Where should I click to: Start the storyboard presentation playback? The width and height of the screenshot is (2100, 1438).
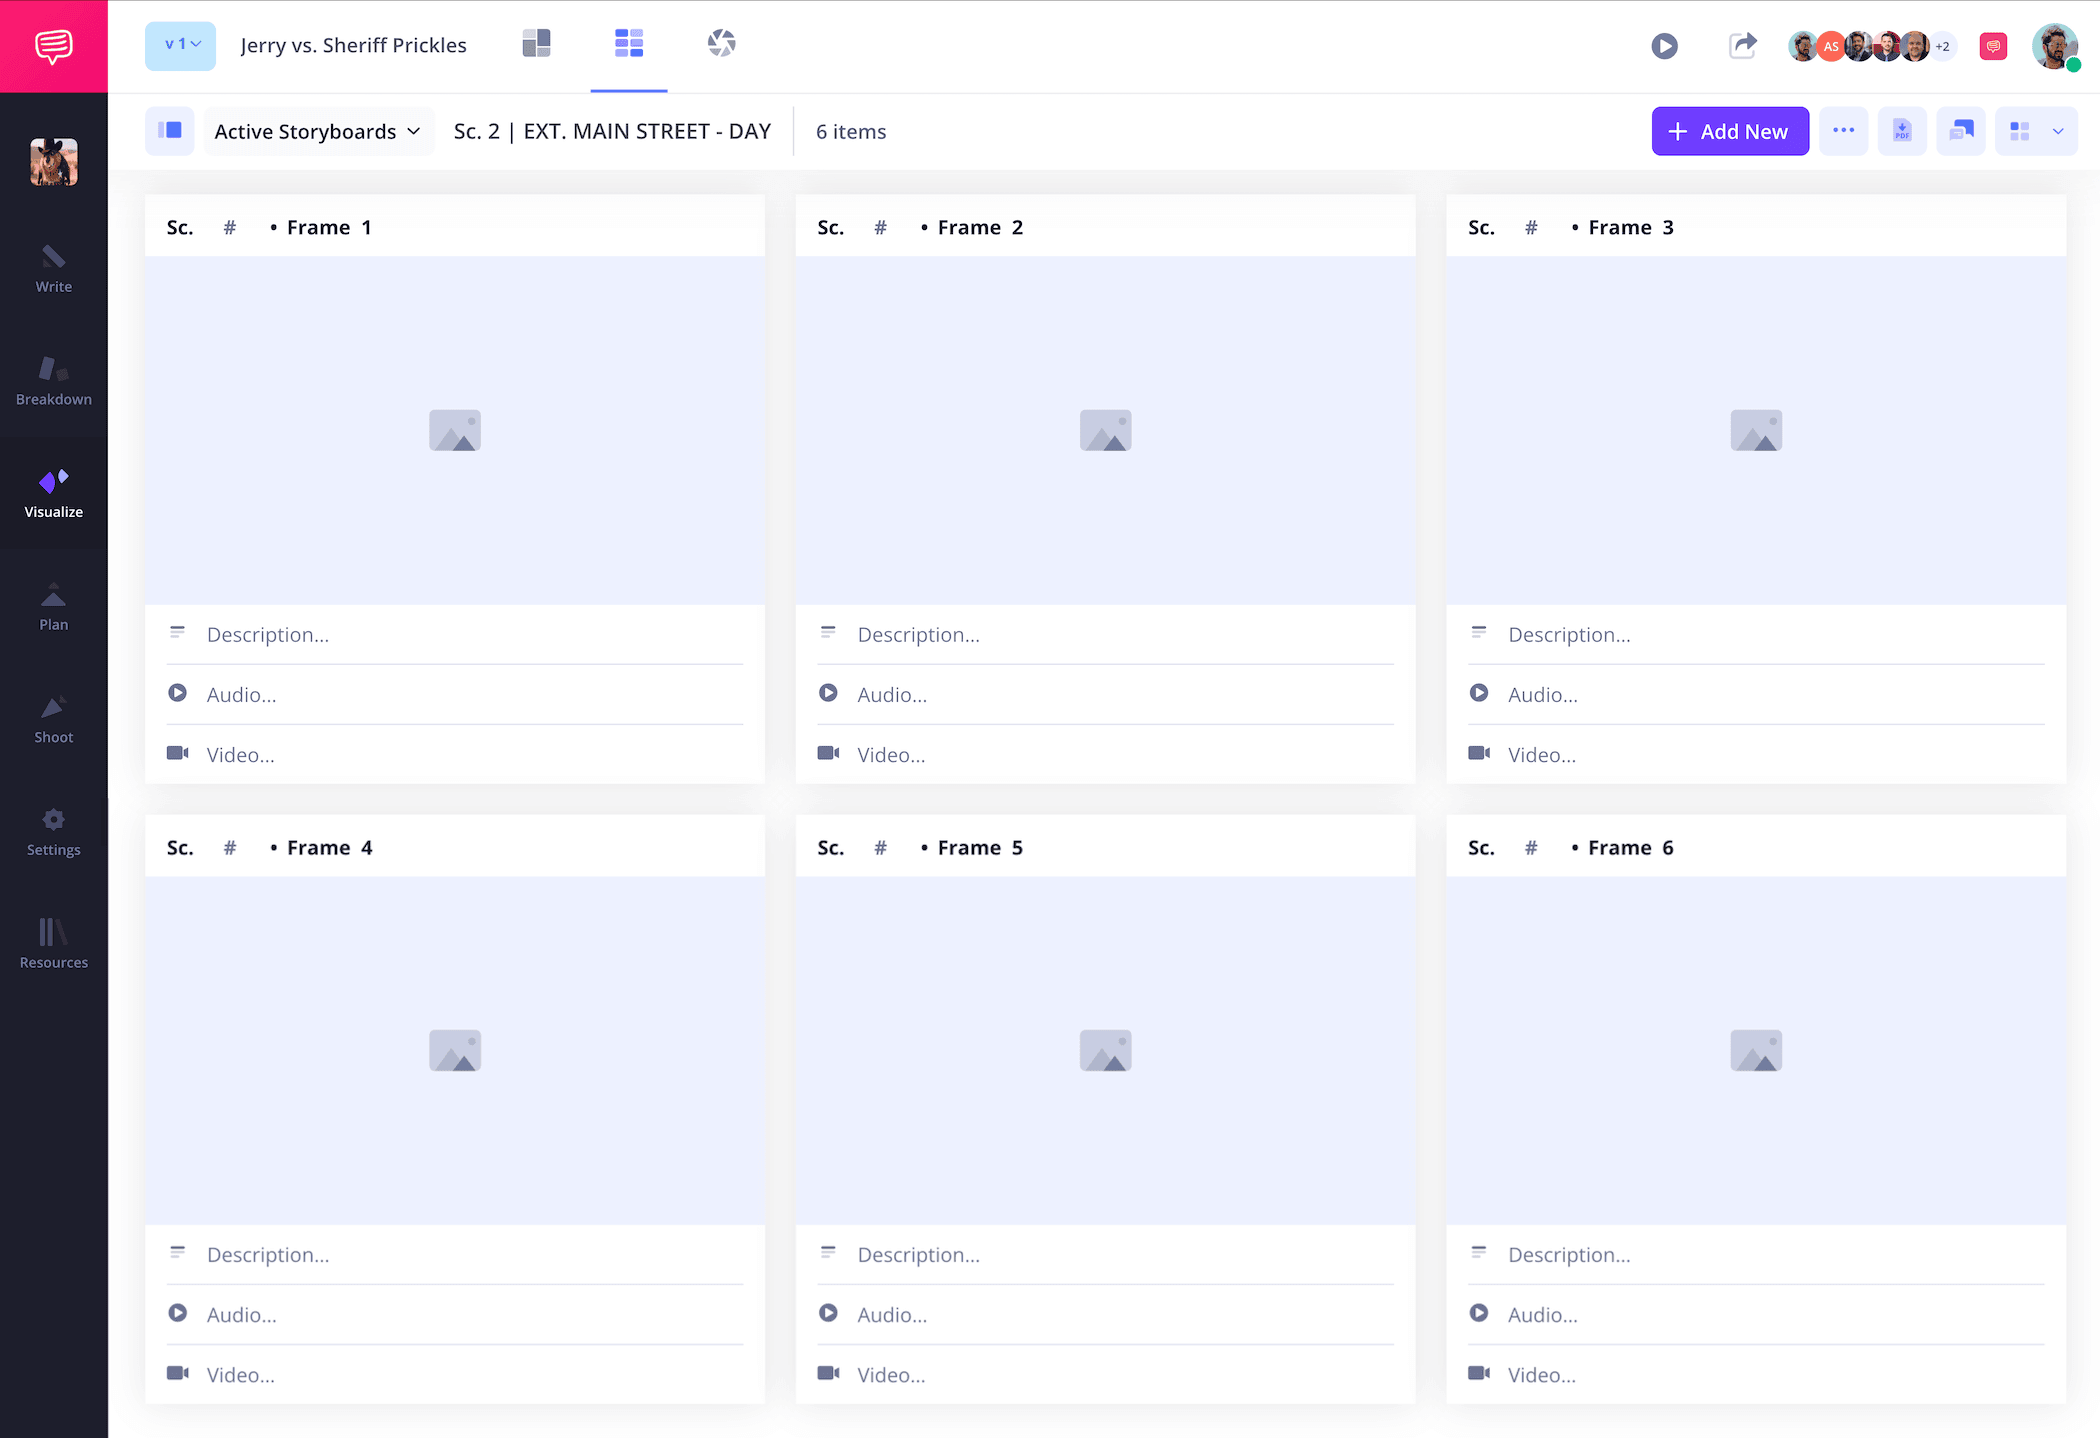[1664, 45]
